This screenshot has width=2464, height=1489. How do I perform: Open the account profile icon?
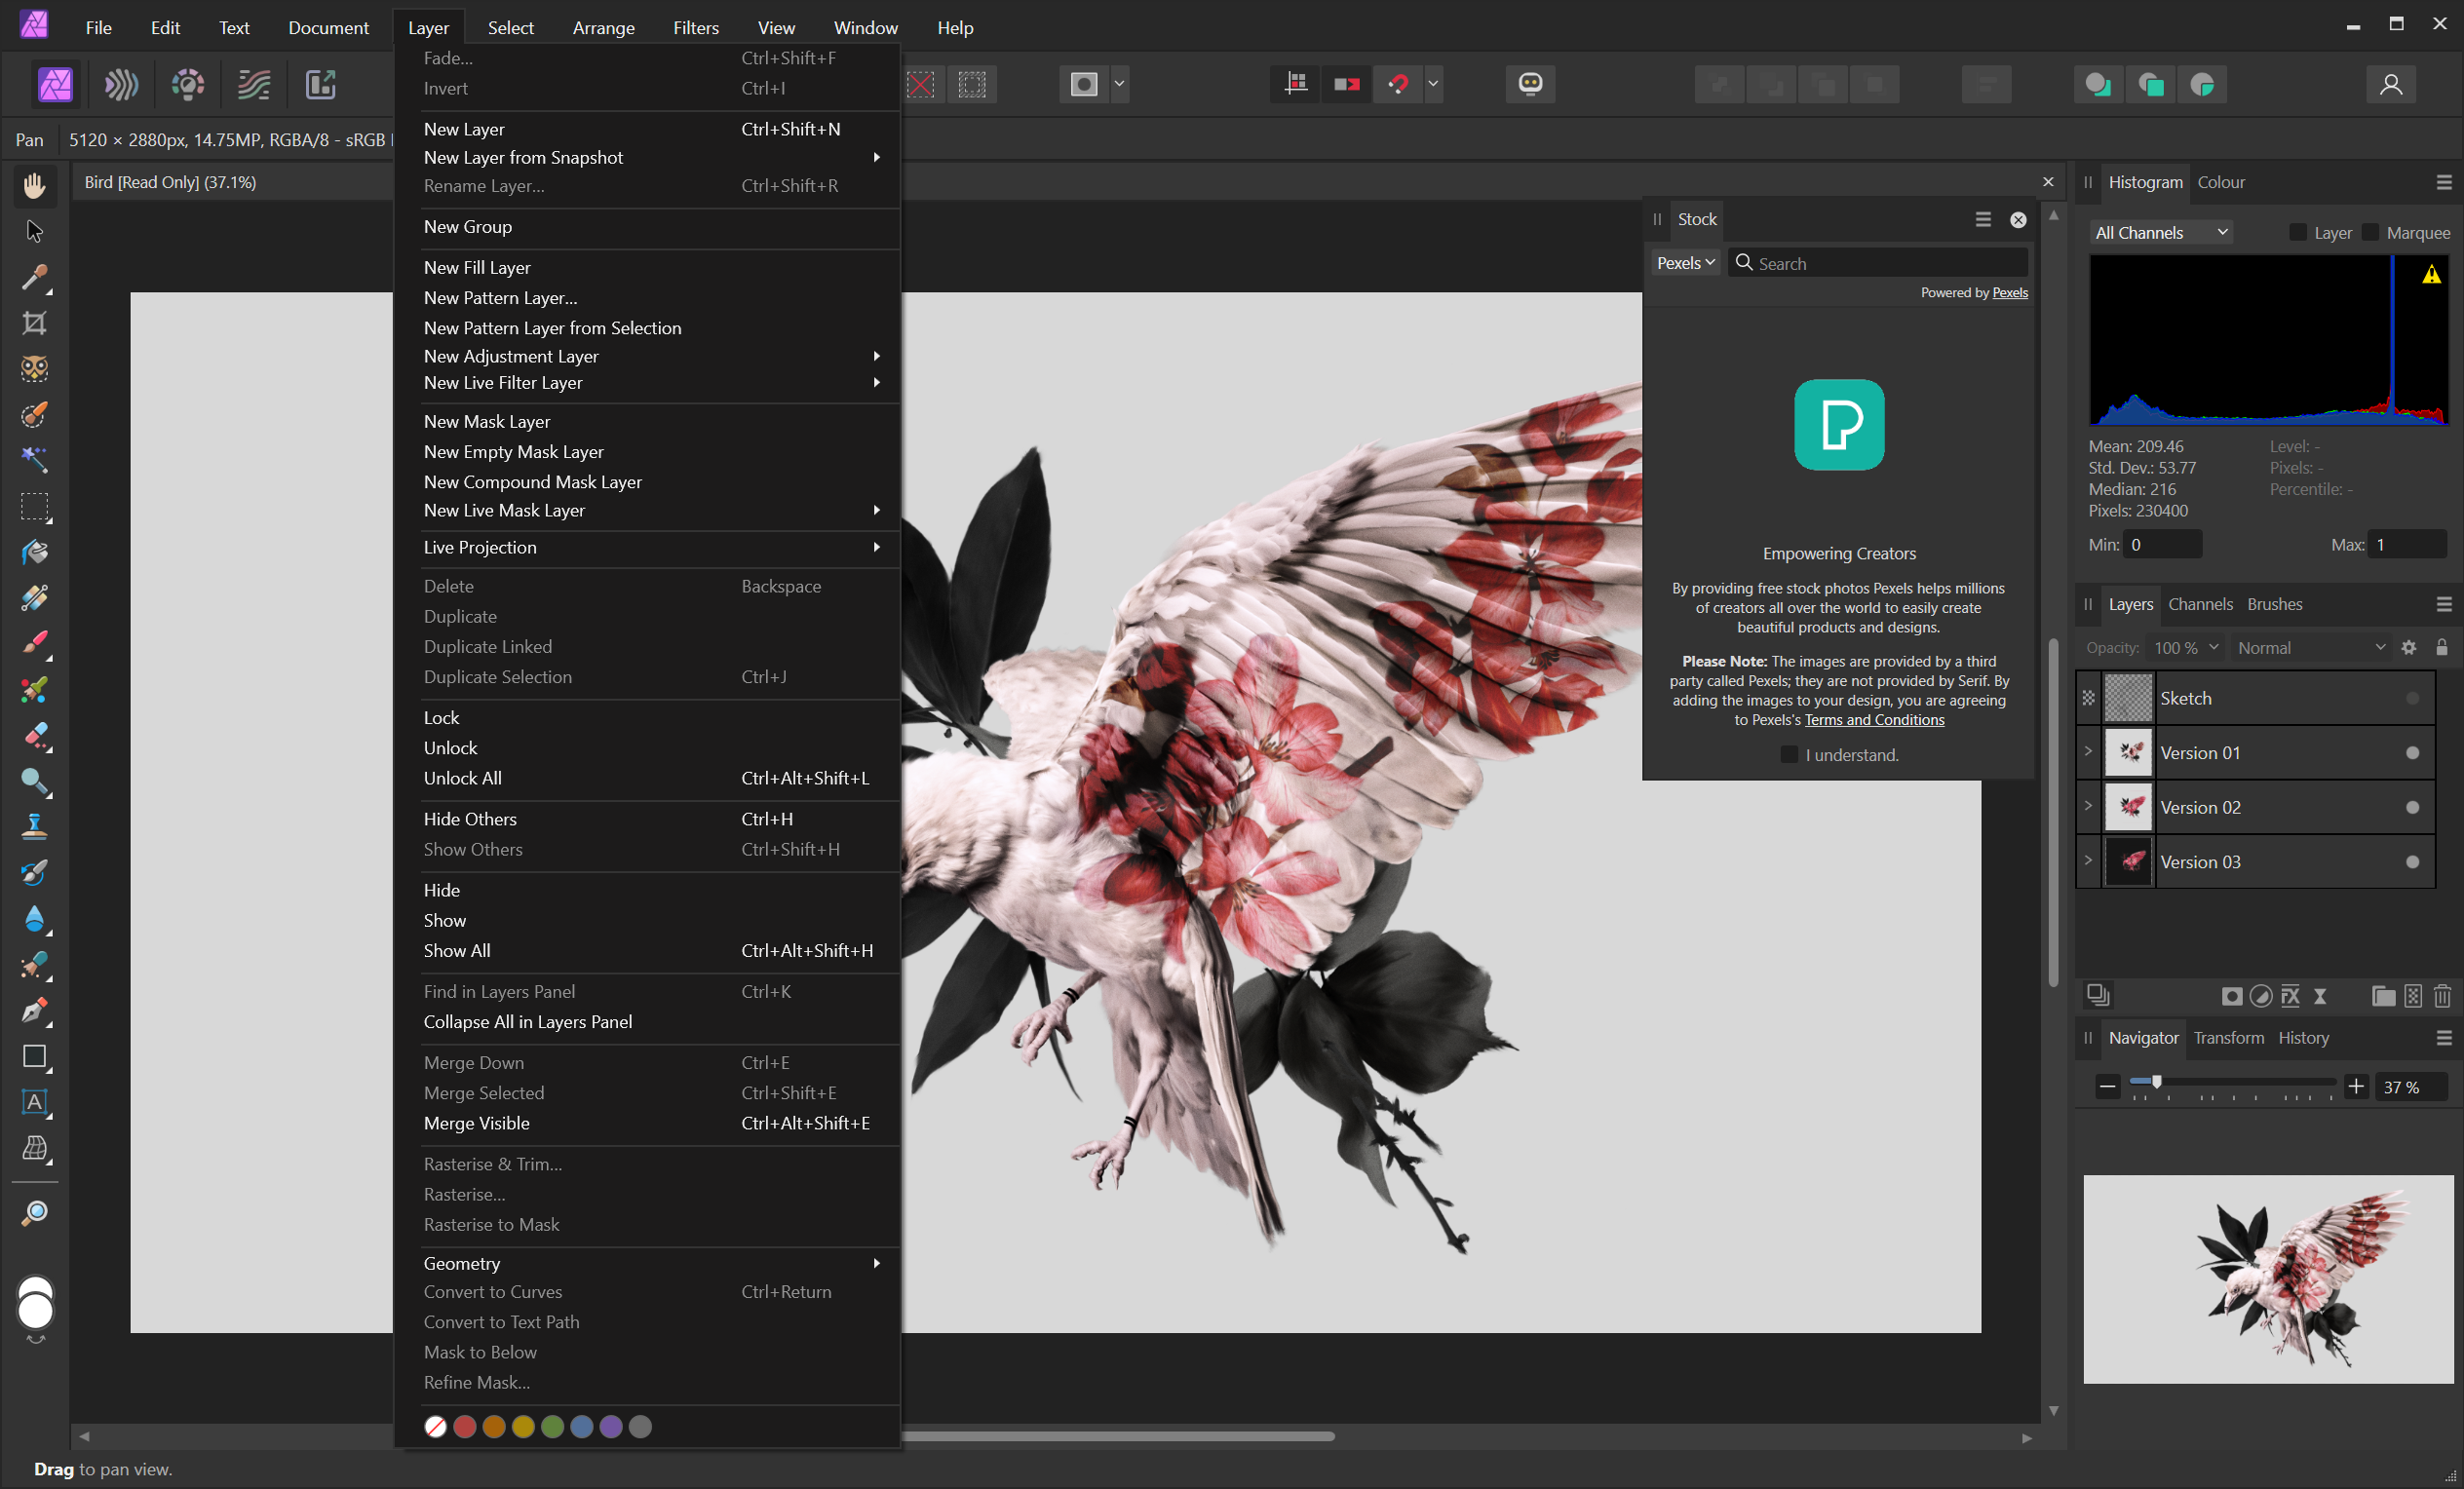pyautogui.click(x=2390, y=84)
